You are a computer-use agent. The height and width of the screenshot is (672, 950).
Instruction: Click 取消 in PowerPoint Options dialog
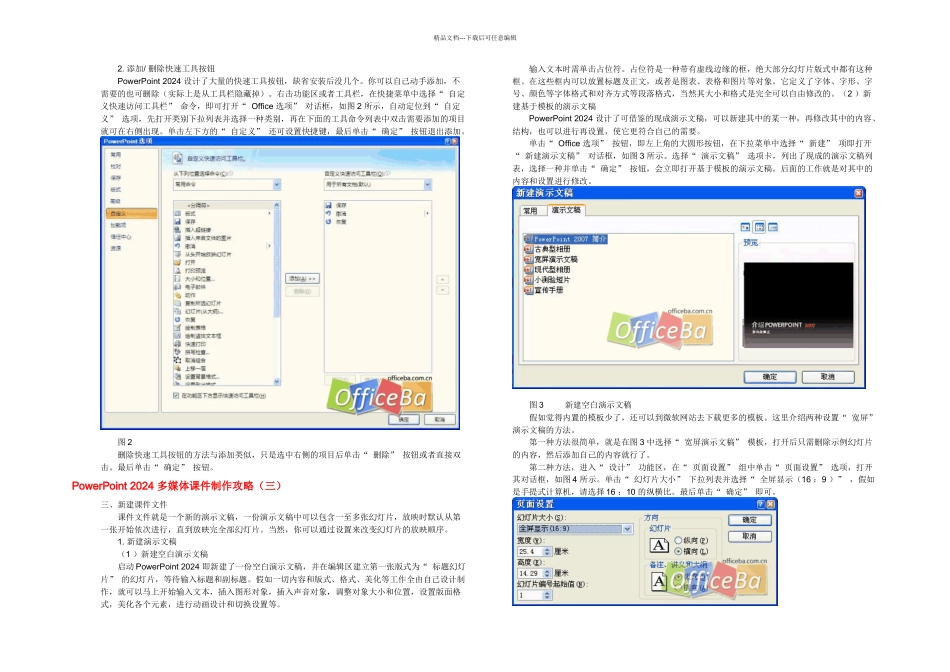point(439,419)
